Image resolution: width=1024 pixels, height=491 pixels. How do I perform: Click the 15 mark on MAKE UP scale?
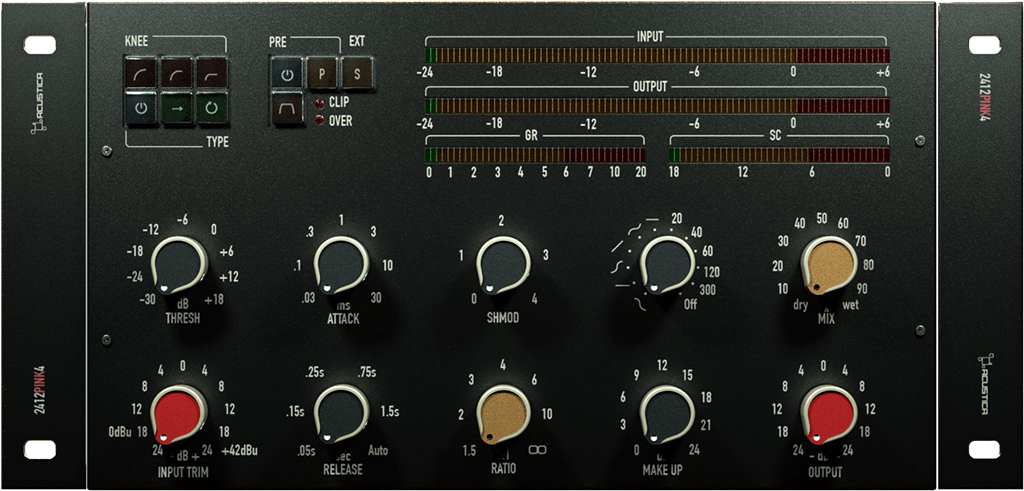687,374
